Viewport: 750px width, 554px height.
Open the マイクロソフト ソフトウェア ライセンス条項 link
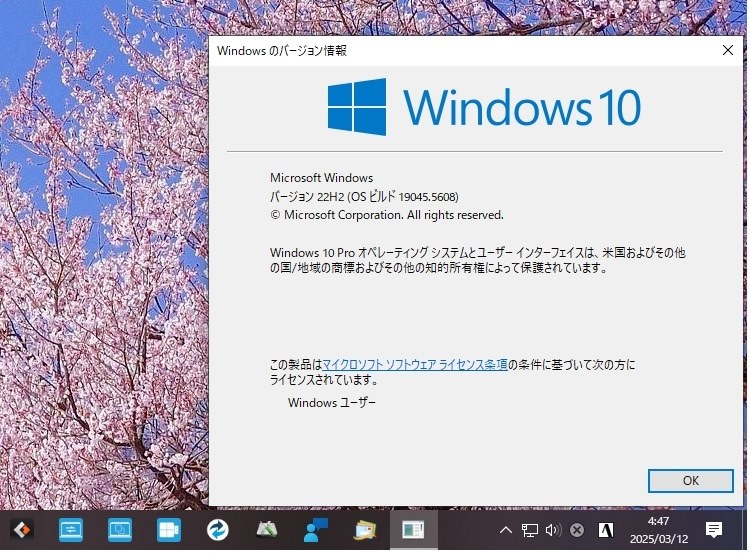416,366
